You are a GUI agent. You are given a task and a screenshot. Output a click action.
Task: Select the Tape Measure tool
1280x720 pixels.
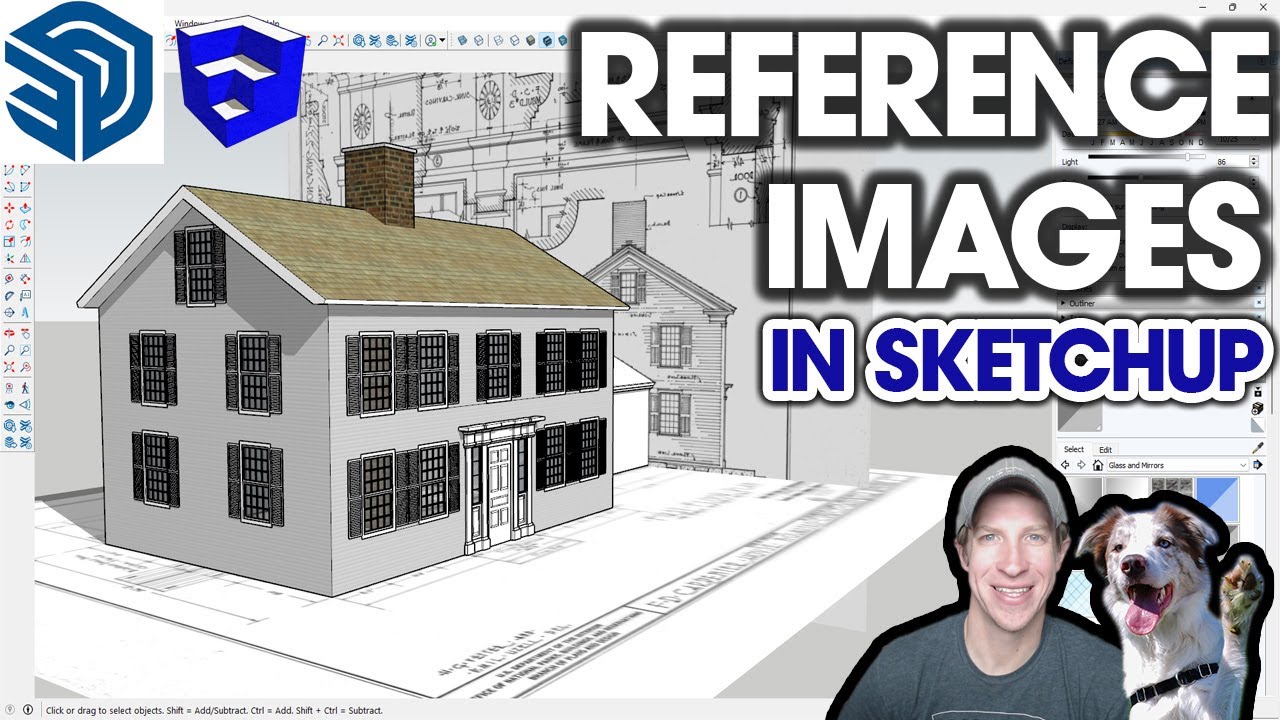9,277
